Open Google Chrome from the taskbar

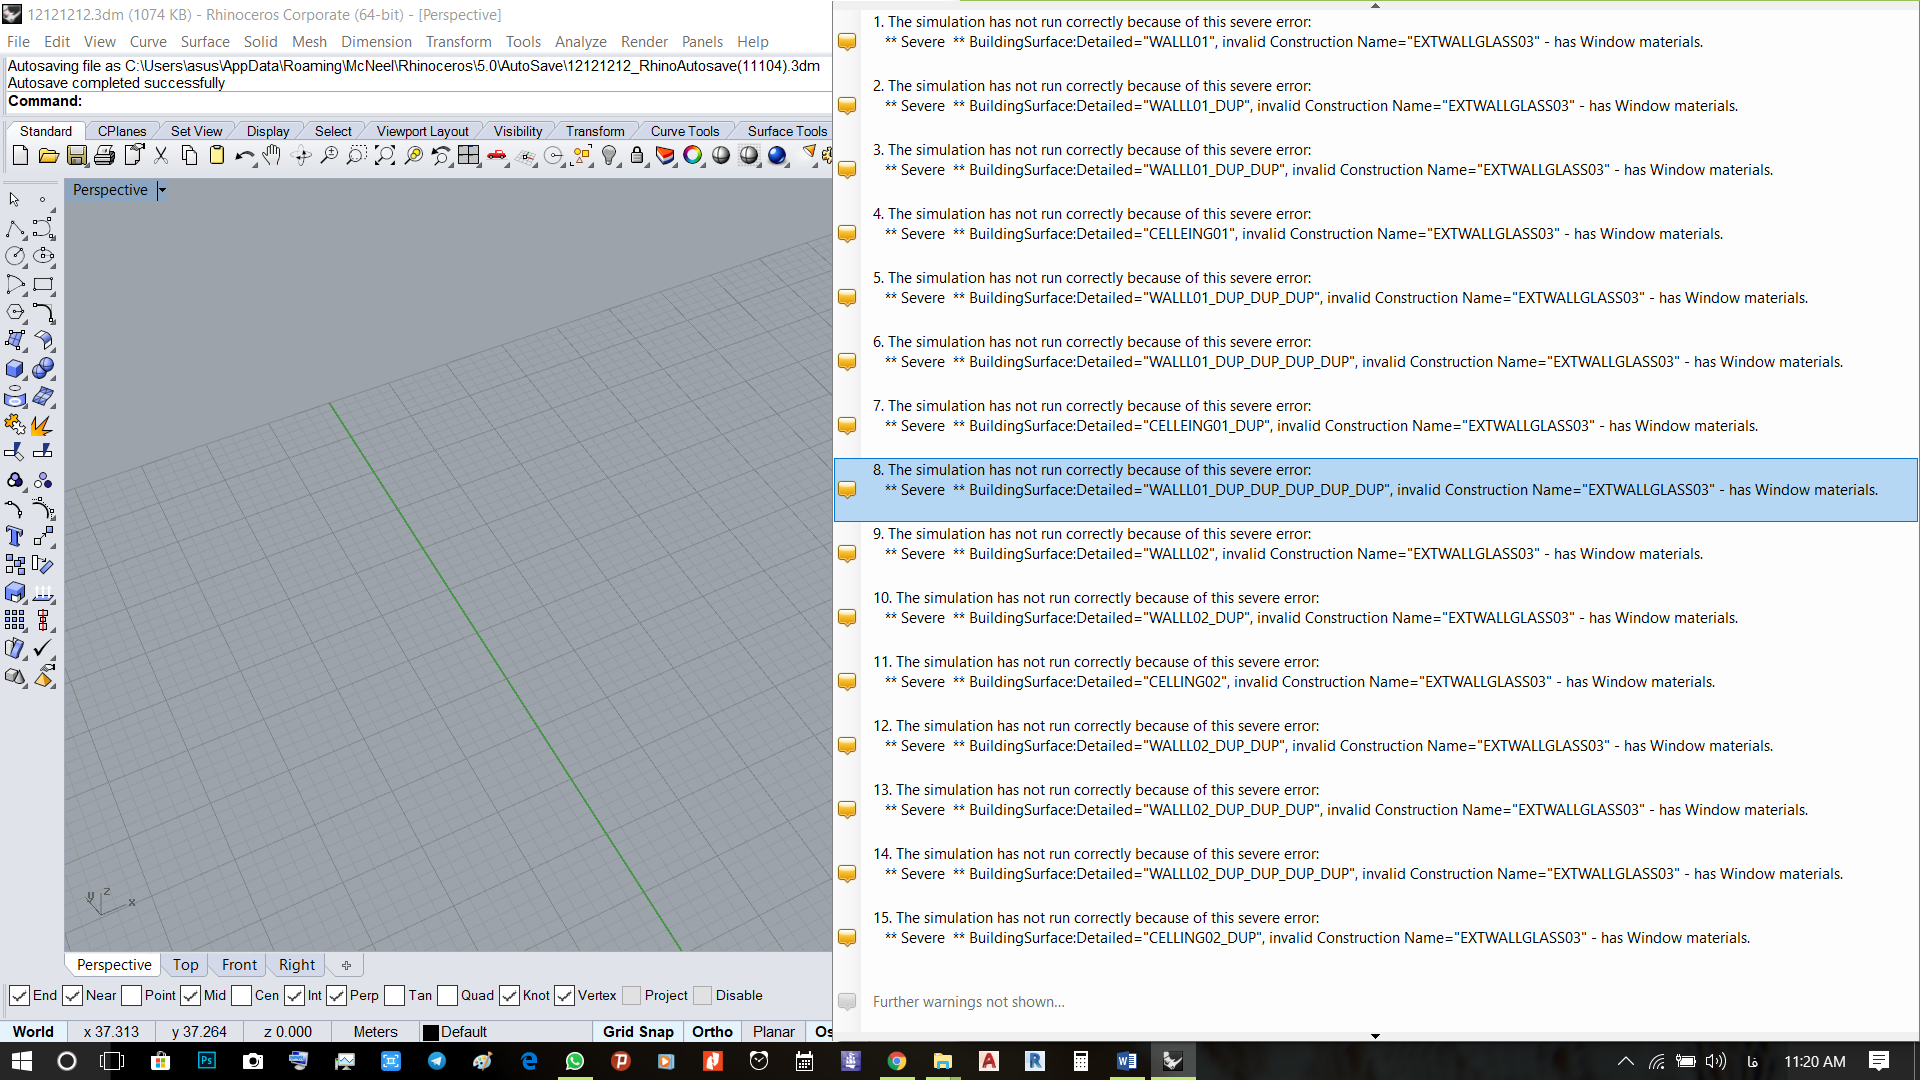[897, 1061]
